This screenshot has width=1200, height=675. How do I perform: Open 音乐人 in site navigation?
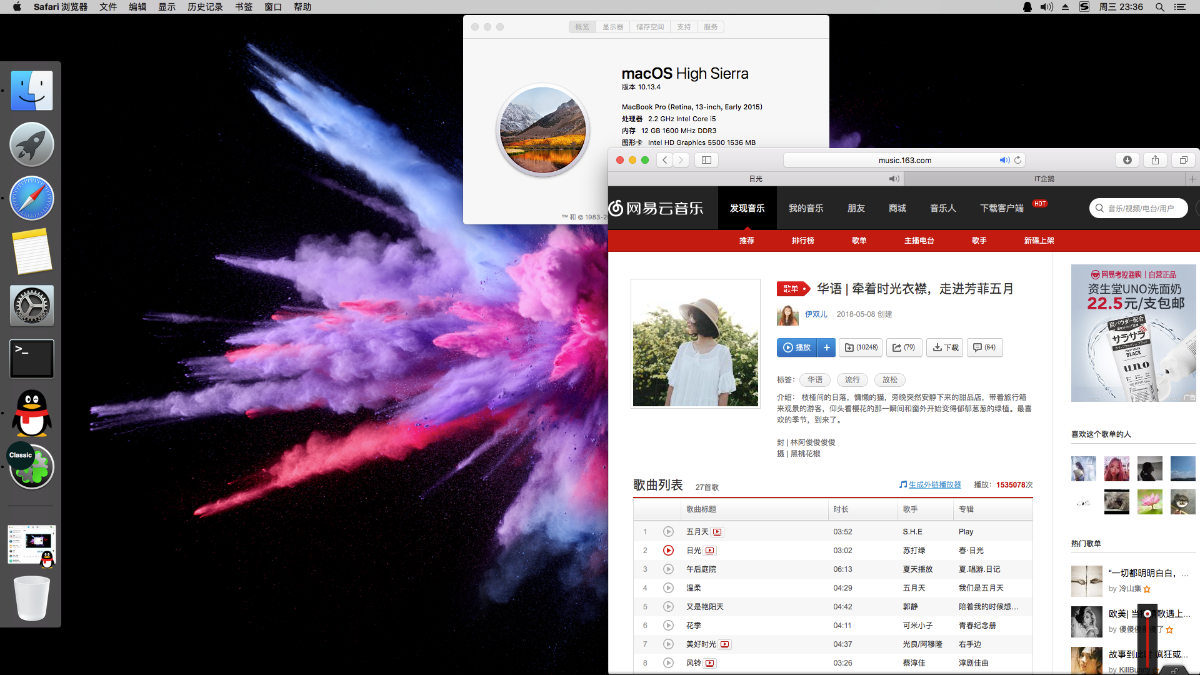point(943,208)
